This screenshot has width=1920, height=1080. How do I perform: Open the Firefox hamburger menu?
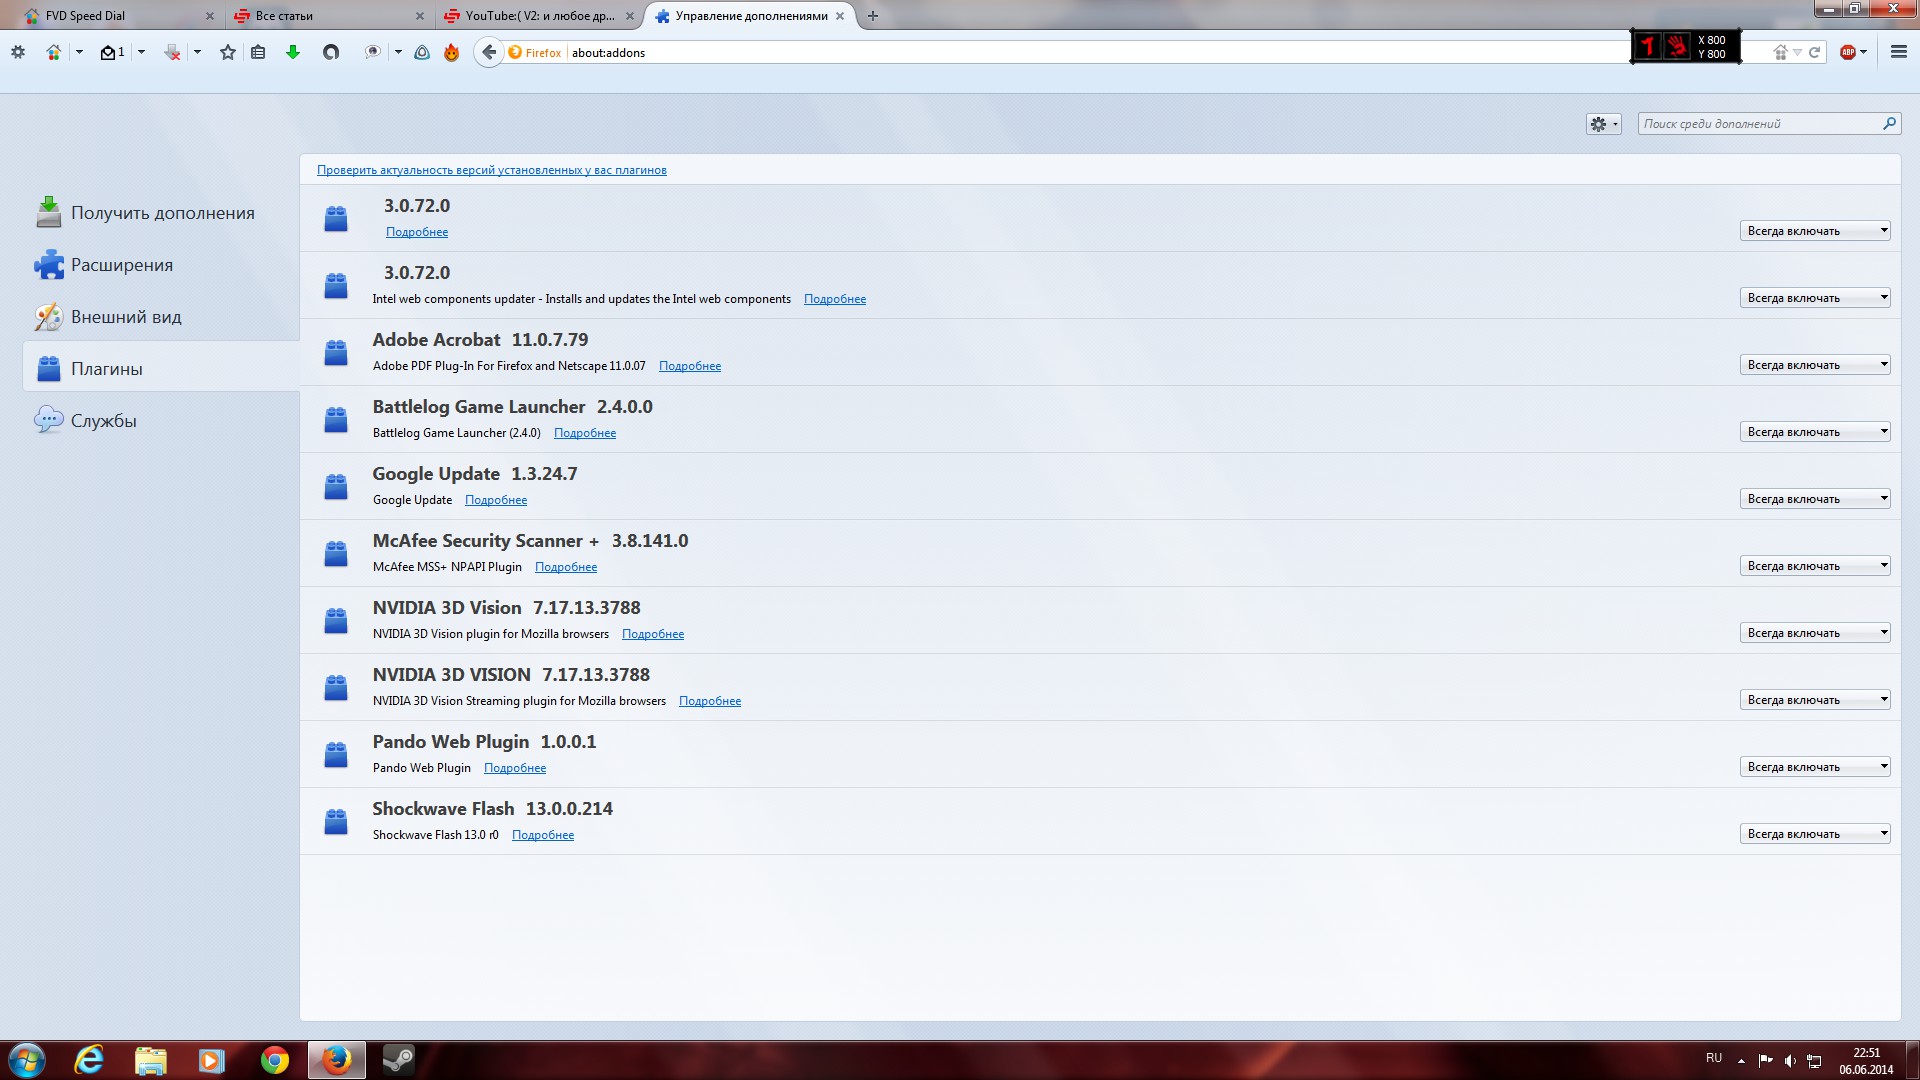(1898, 52)
